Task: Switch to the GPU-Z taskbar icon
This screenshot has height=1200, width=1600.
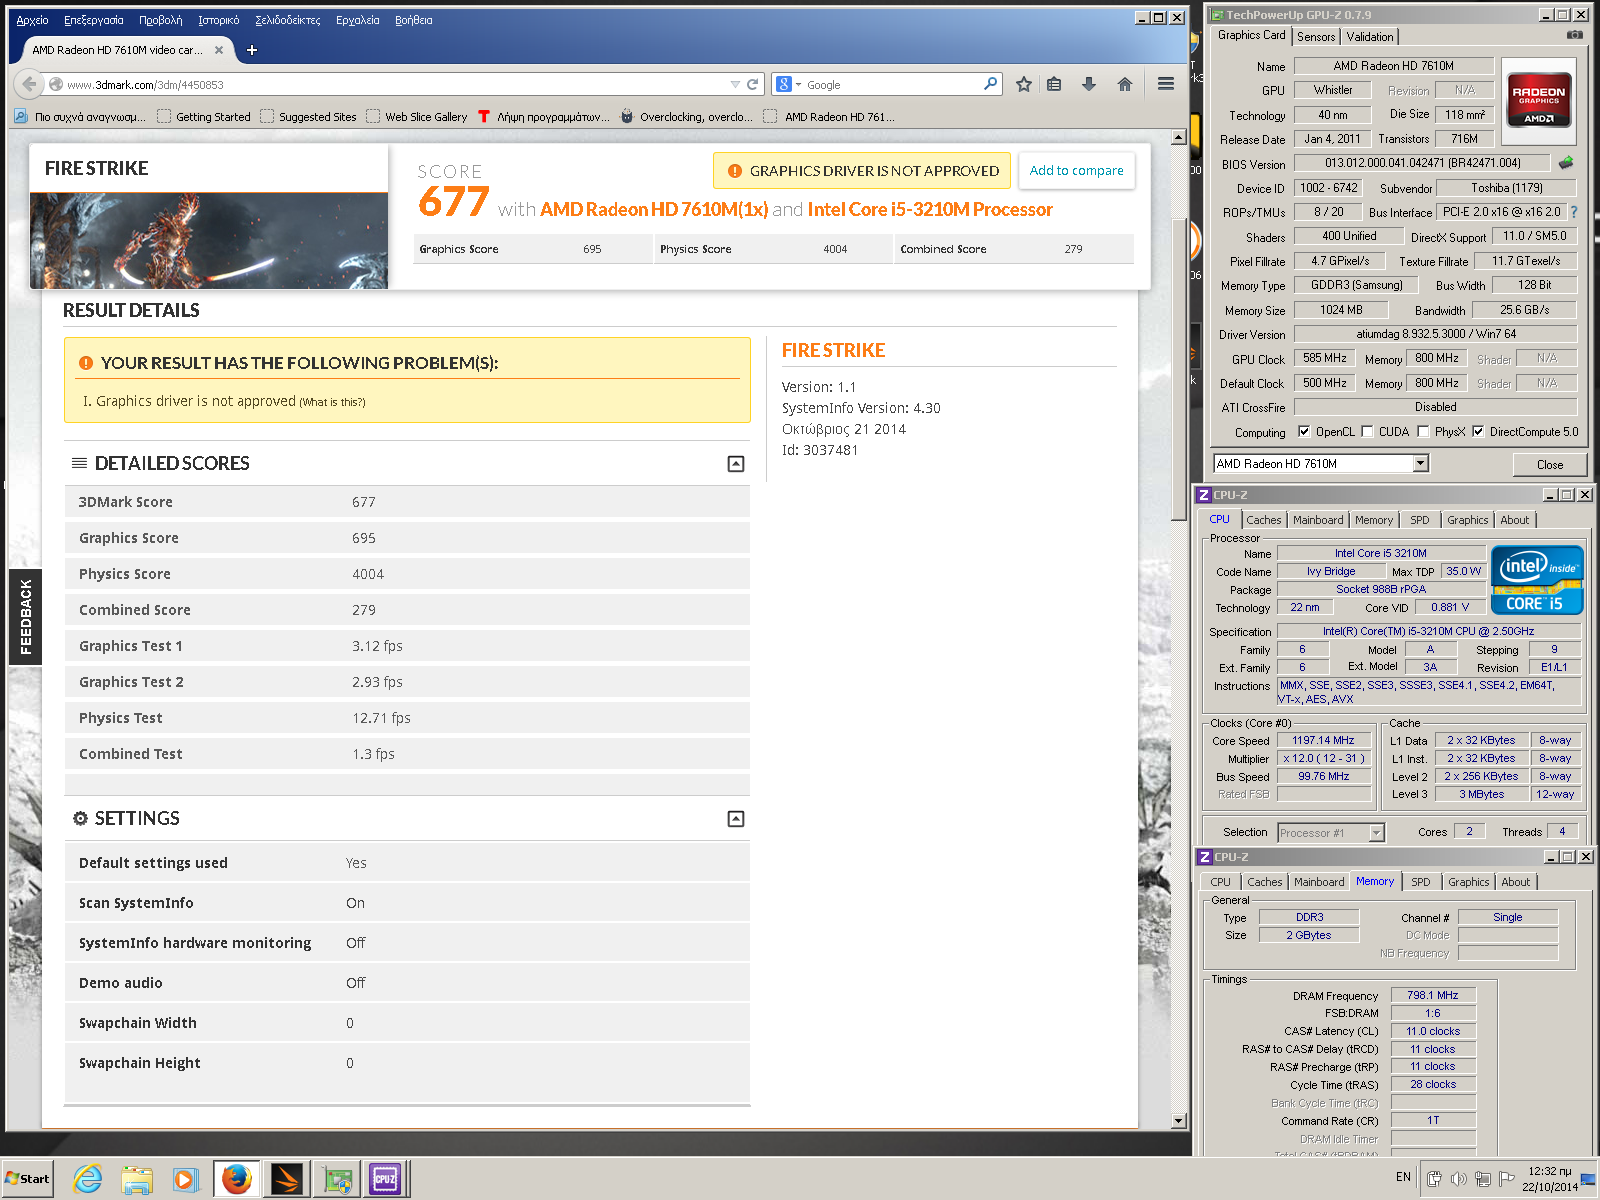Action: click(x=337, y=1180)
